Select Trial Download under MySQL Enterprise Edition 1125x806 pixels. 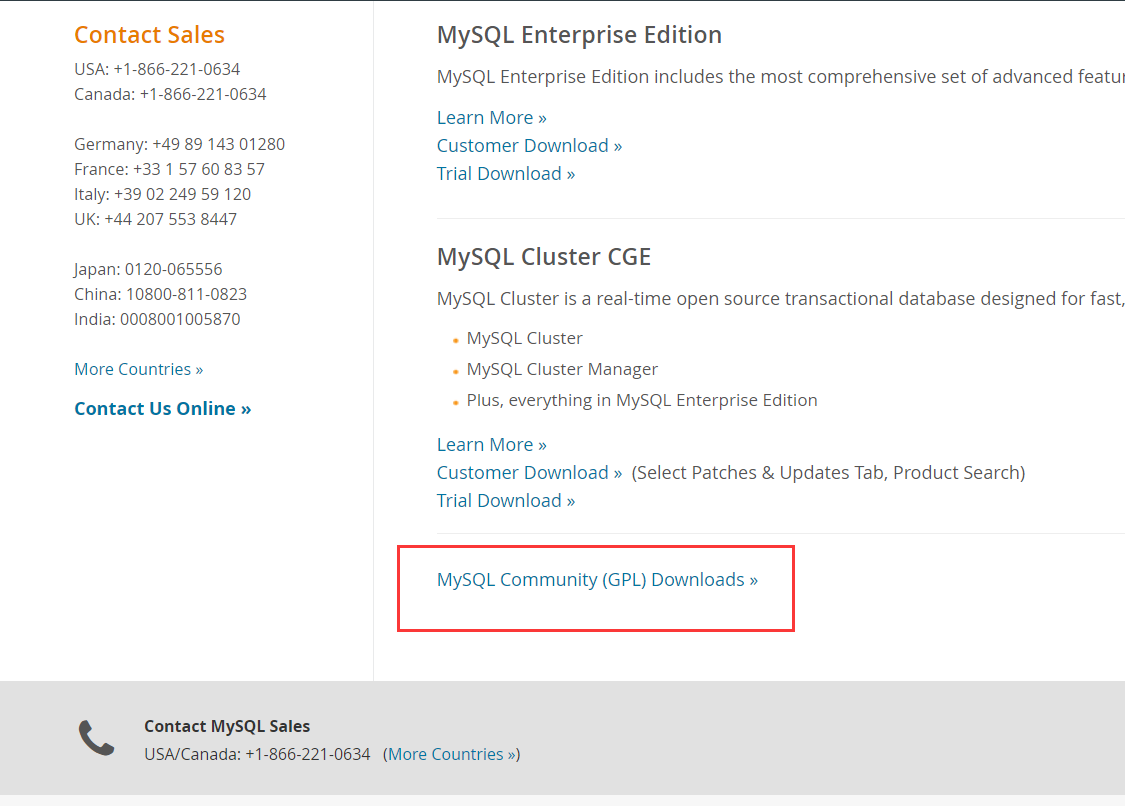505,174
